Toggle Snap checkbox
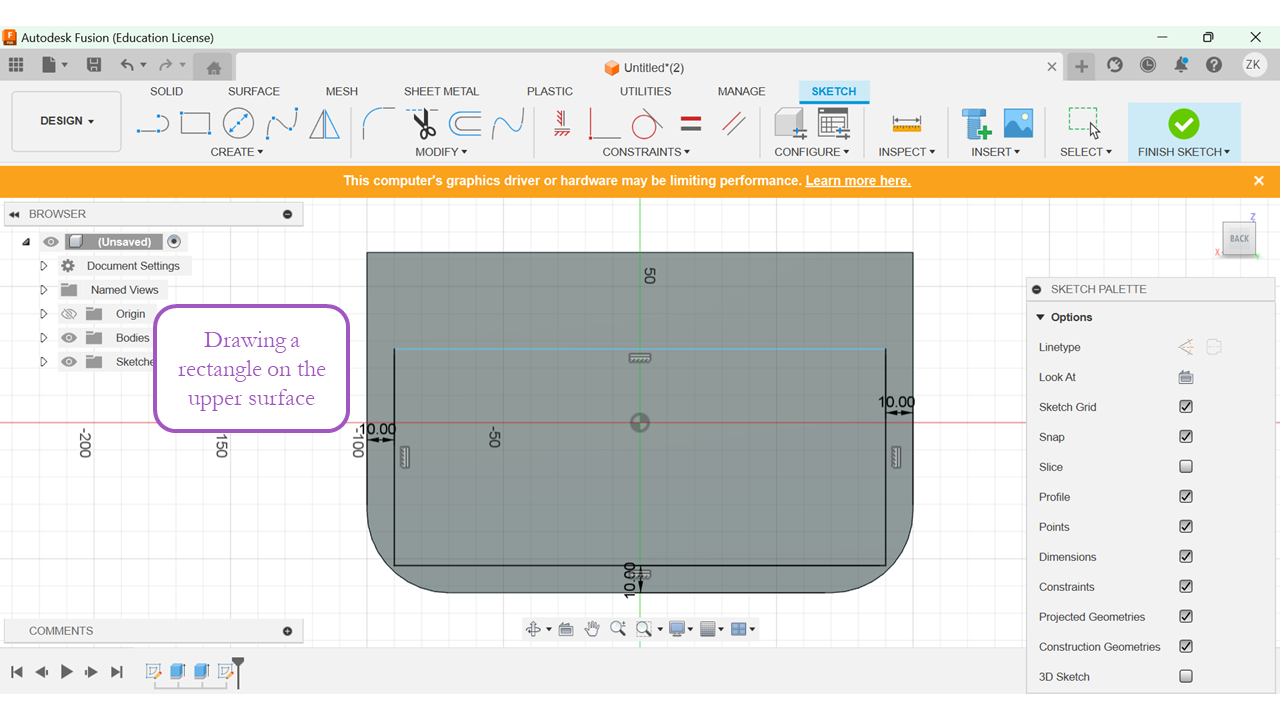This screenshot has width=1280, height=720. [x=1186, y=437]
